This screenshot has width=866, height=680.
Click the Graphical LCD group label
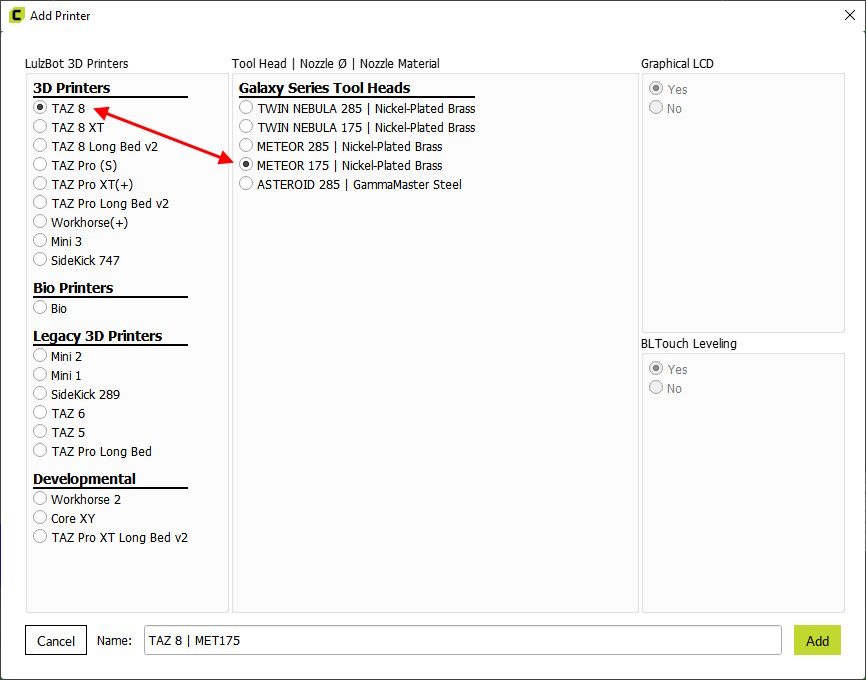coord(677,64)
